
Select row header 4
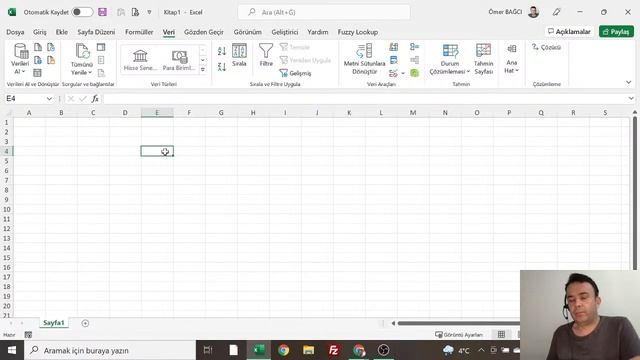click(7, 151)
